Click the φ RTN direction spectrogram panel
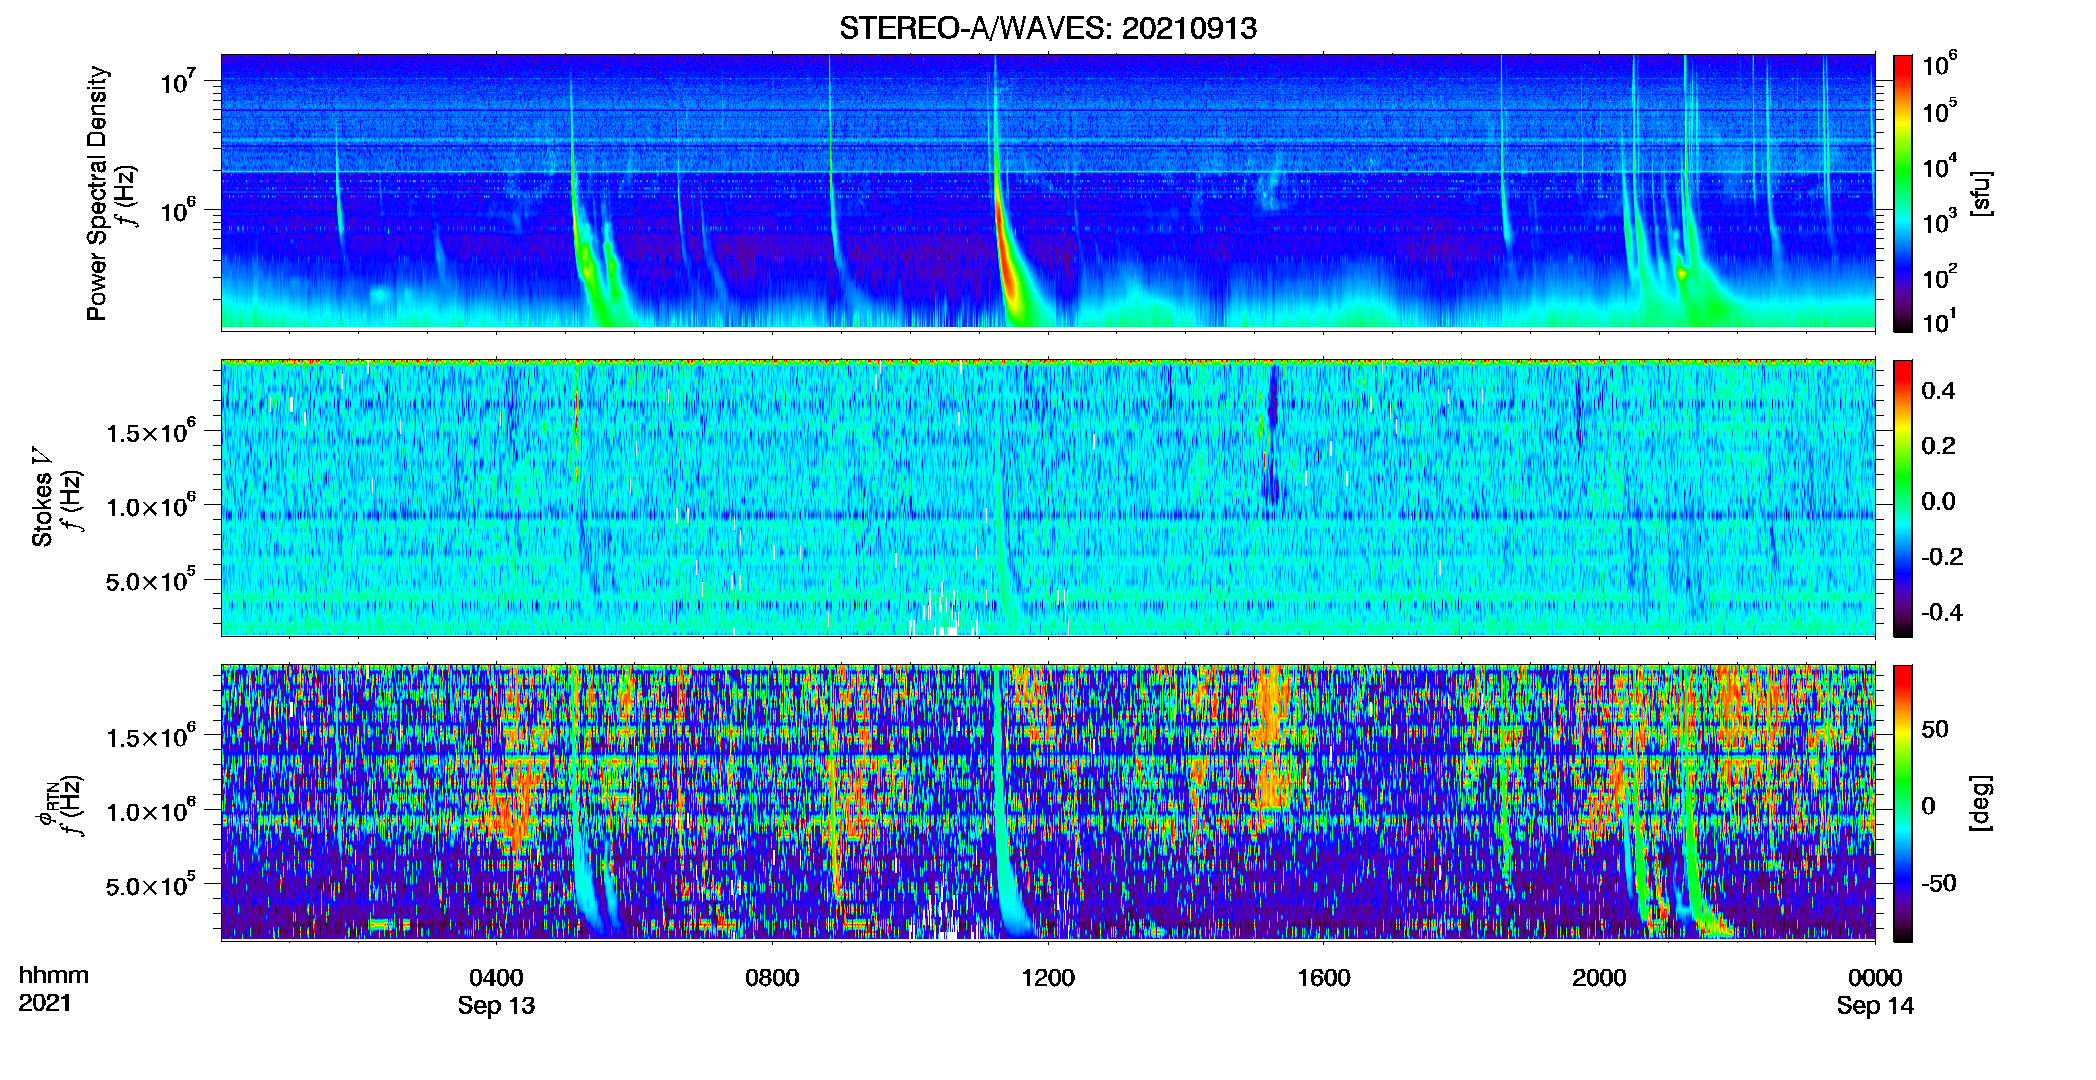This screenshot has width=2096, height=1080. [x=1048, y=803]
